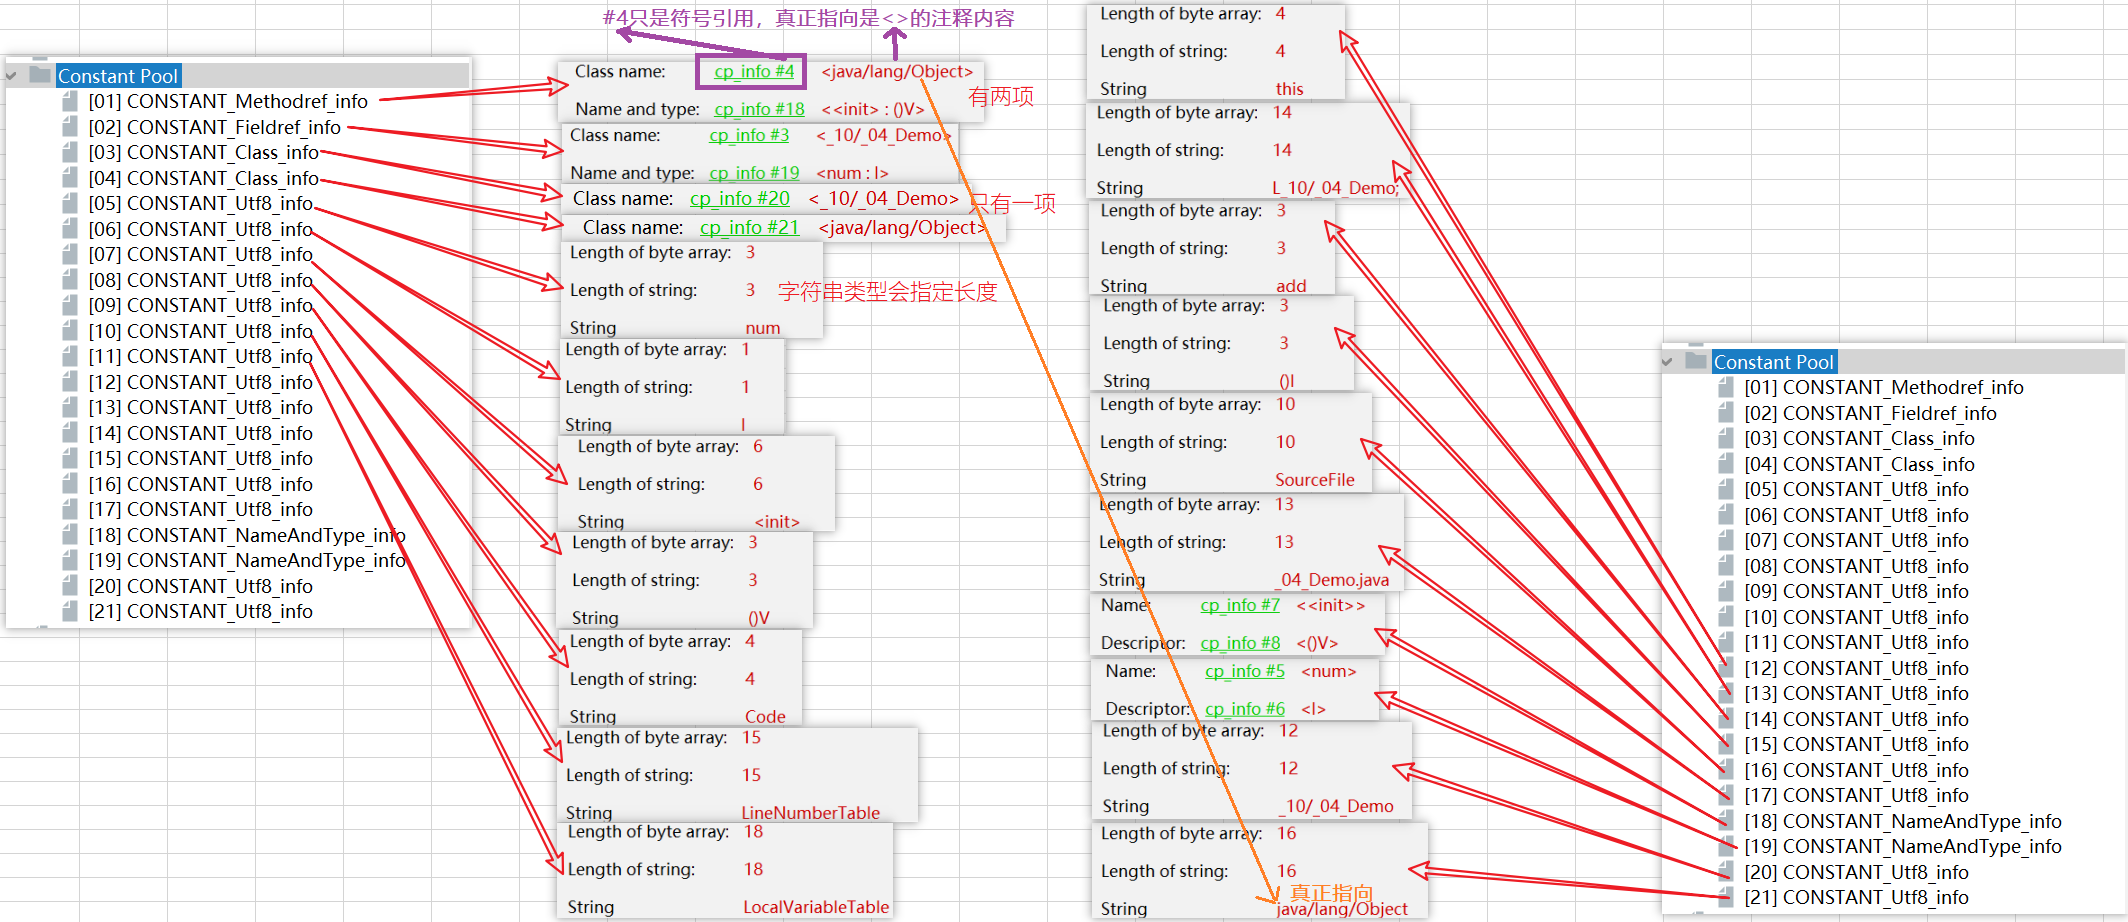Select the right Constant Pool label
The image size is (2128, 922).
point(1774,362)
